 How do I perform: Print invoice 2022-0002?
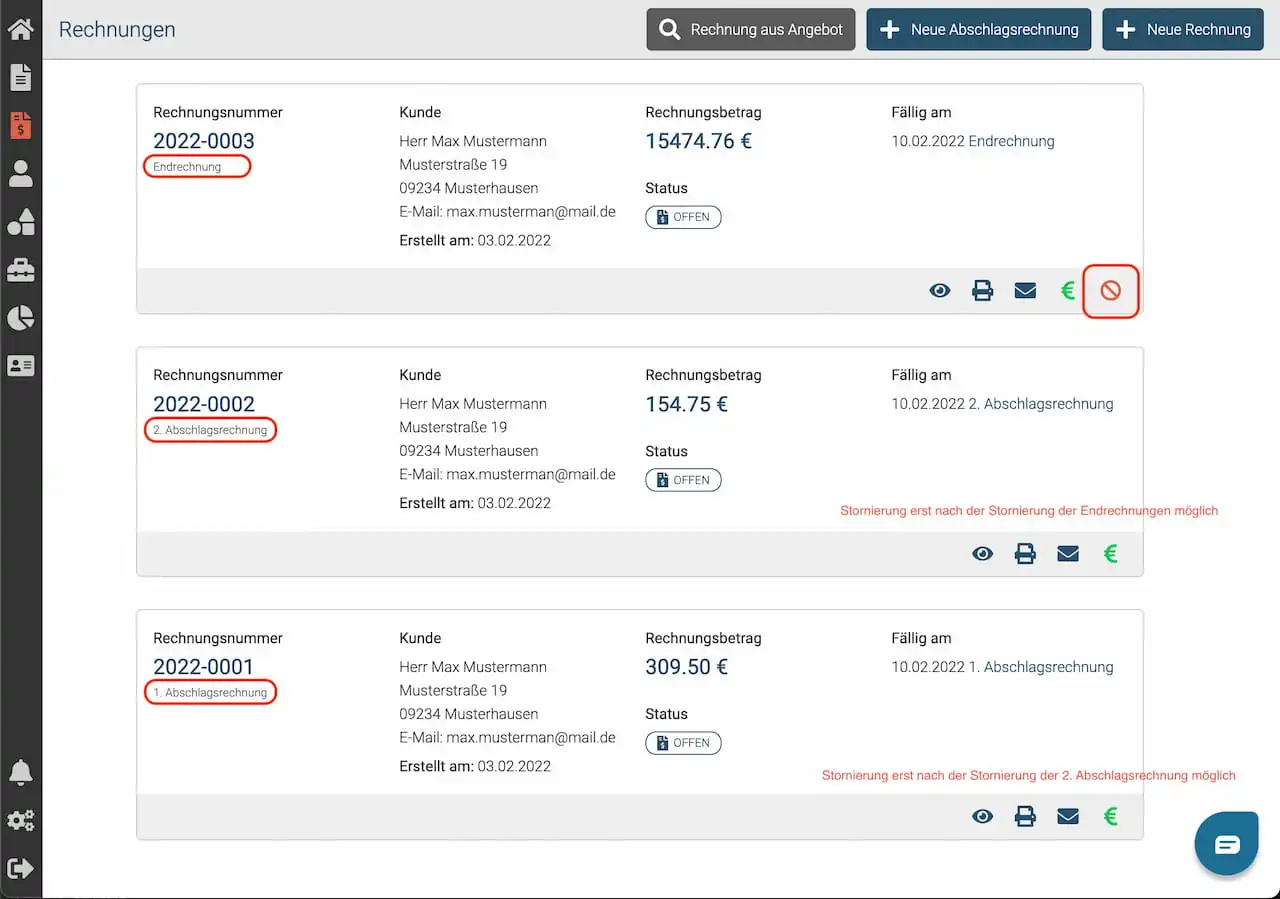pyautogui.click(x=1025, y=554)
